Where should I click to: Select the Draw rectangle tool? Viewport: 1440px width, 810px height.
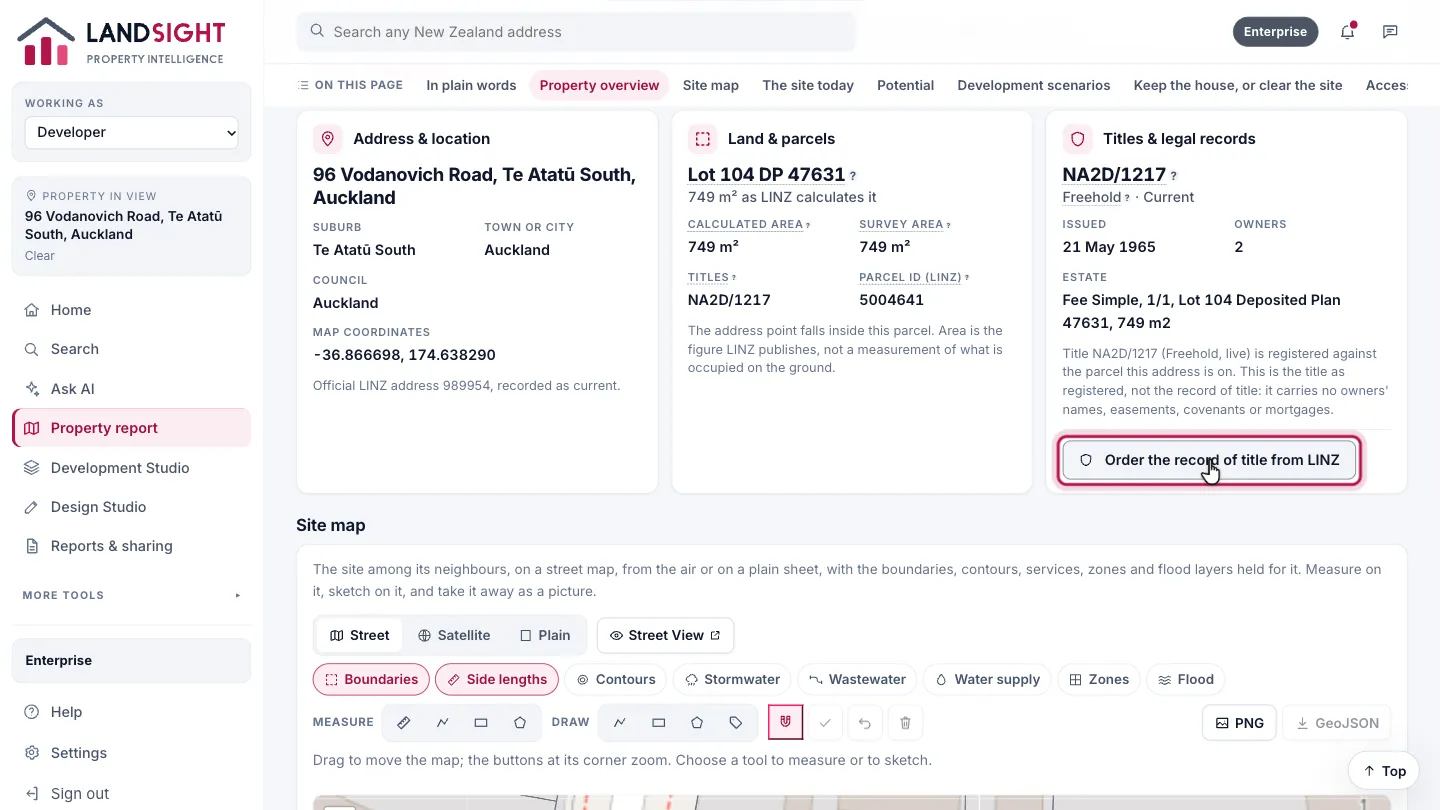pos(658,723)
